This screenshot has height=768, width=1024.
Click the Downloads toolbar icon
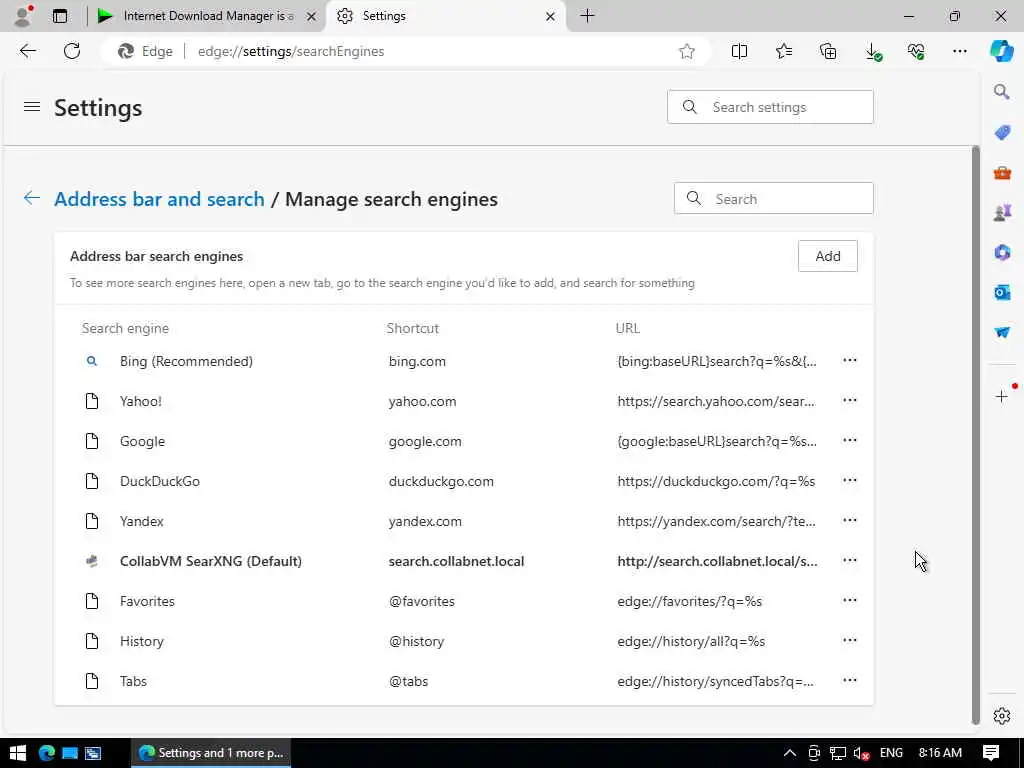[873, 51]
